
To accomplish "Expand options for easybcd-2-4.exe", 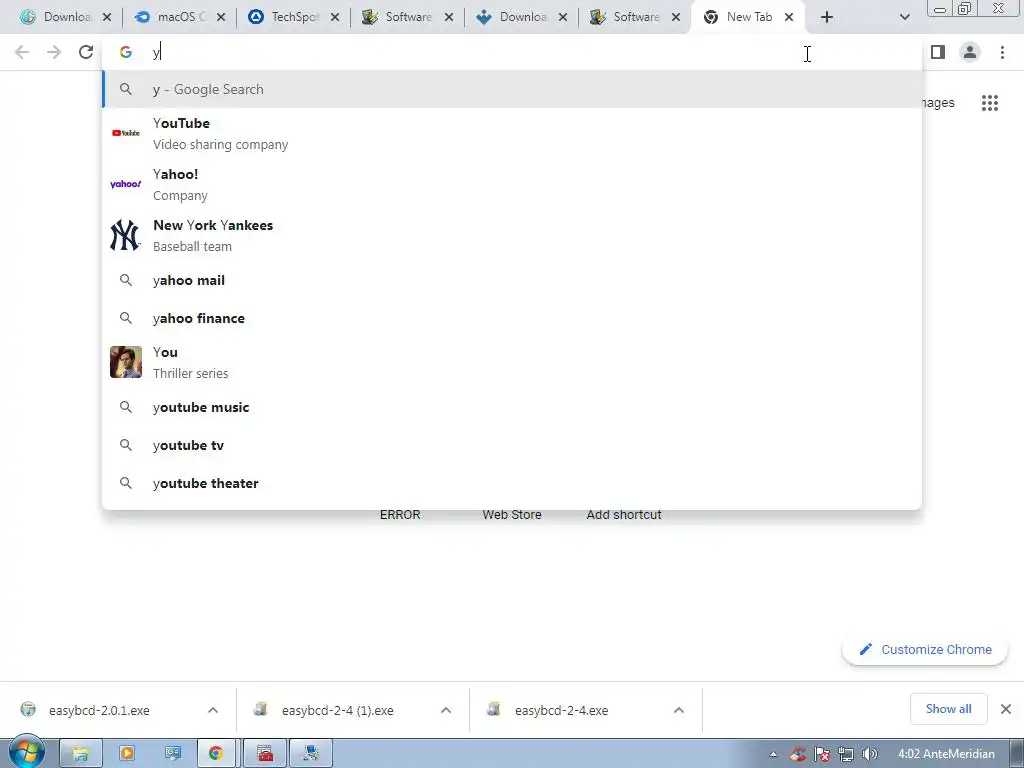I will point(679,710).
